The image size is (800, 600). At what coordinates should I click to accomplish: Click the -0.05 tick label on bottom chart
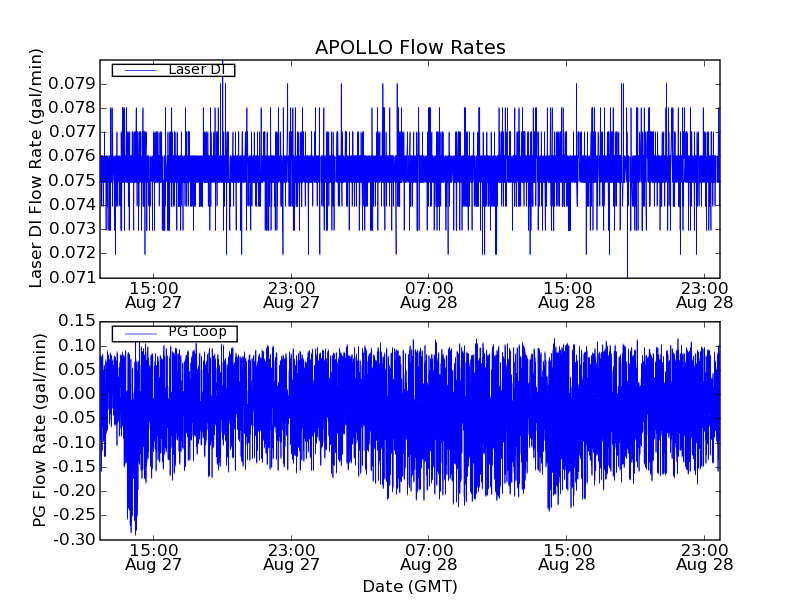click(74, 418)
